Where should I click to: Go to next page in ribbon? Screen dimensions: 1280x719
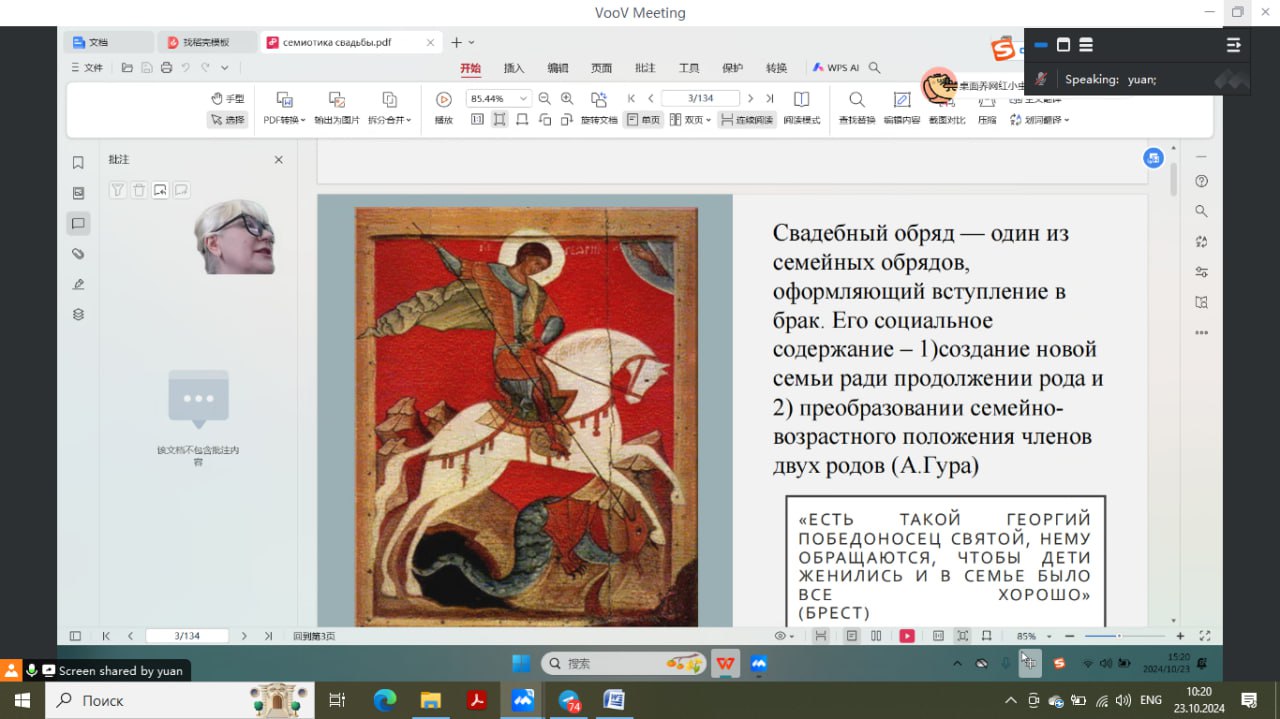(x=750, y=98)
